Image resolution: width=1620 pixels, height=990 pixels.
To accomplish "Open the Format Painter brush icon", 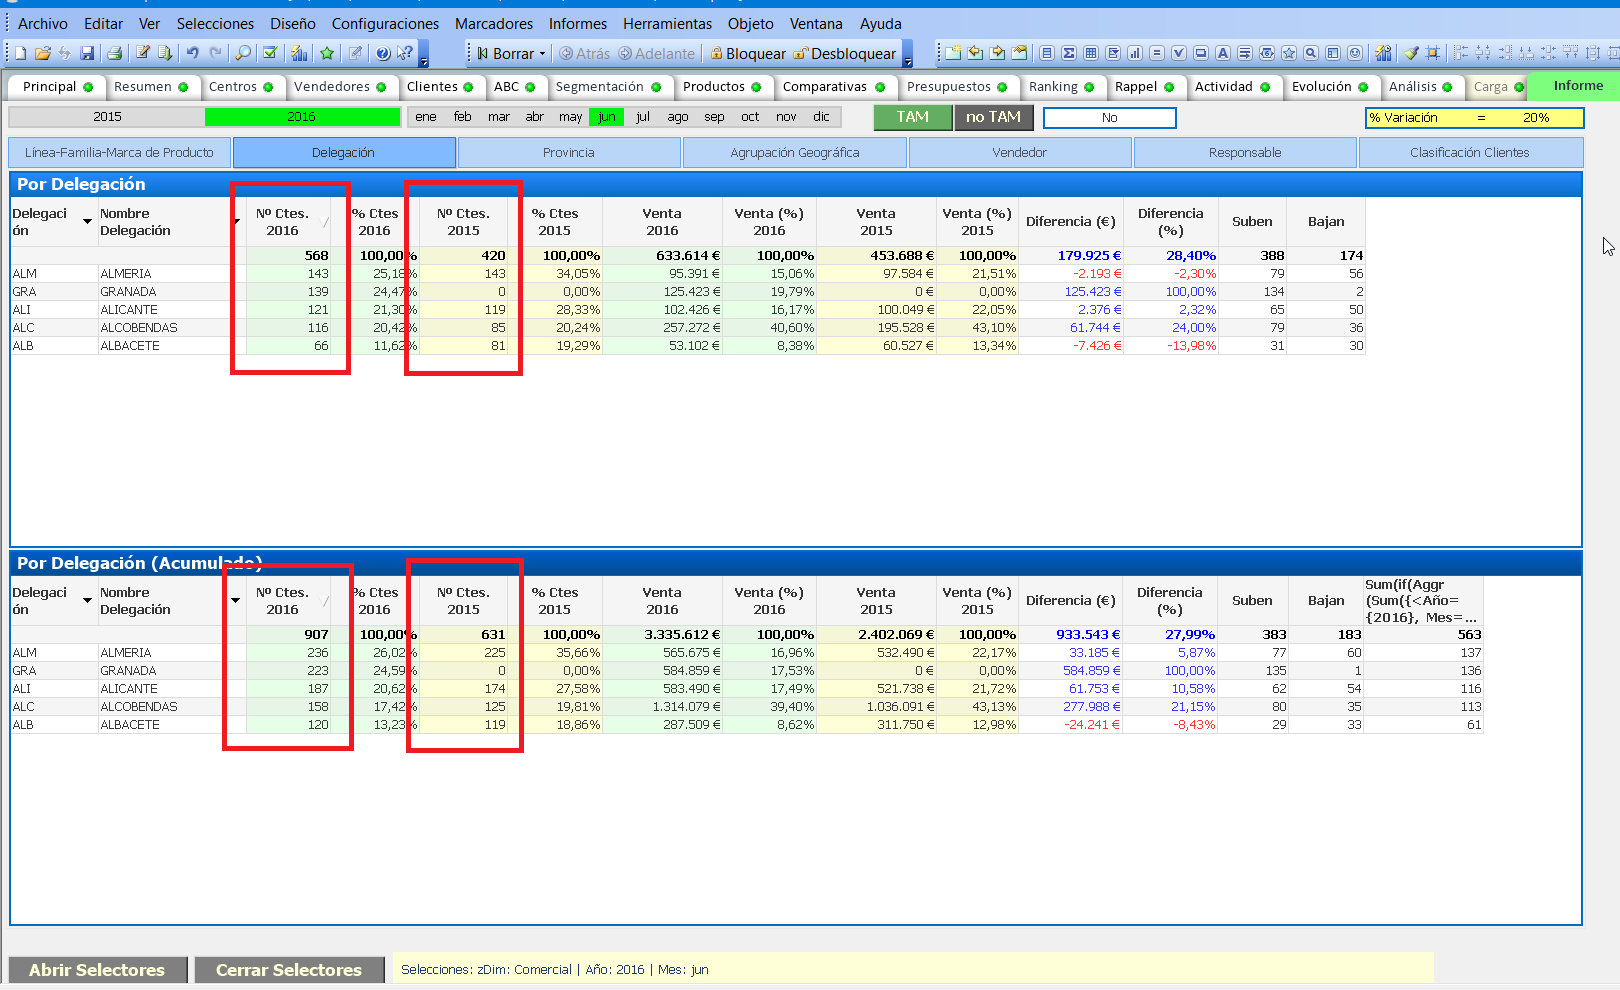I will (1411, 53).
